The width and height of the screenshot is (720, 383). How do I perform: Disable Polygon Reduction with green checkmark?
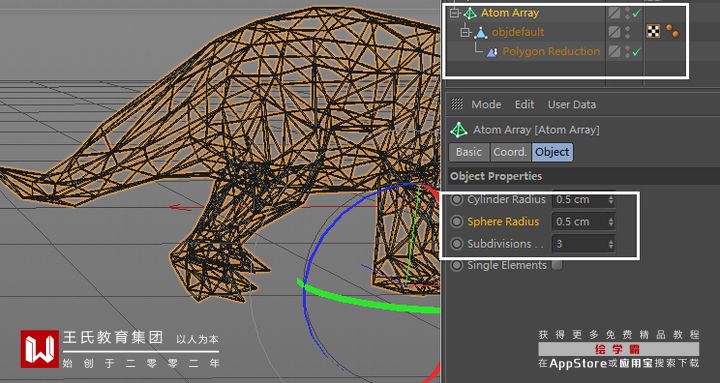click(636, 52)
